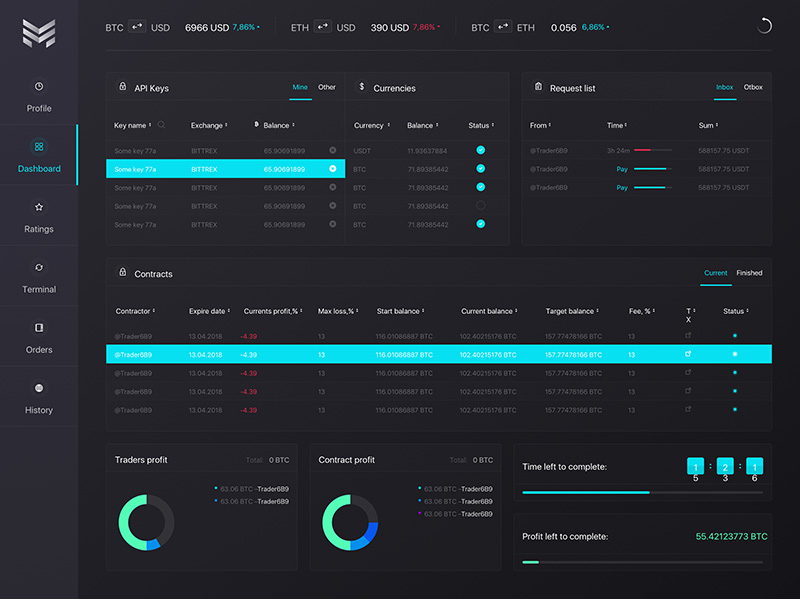Click the dollar icon on Currencies panel

pyautogui.click(x=361, y=88)
